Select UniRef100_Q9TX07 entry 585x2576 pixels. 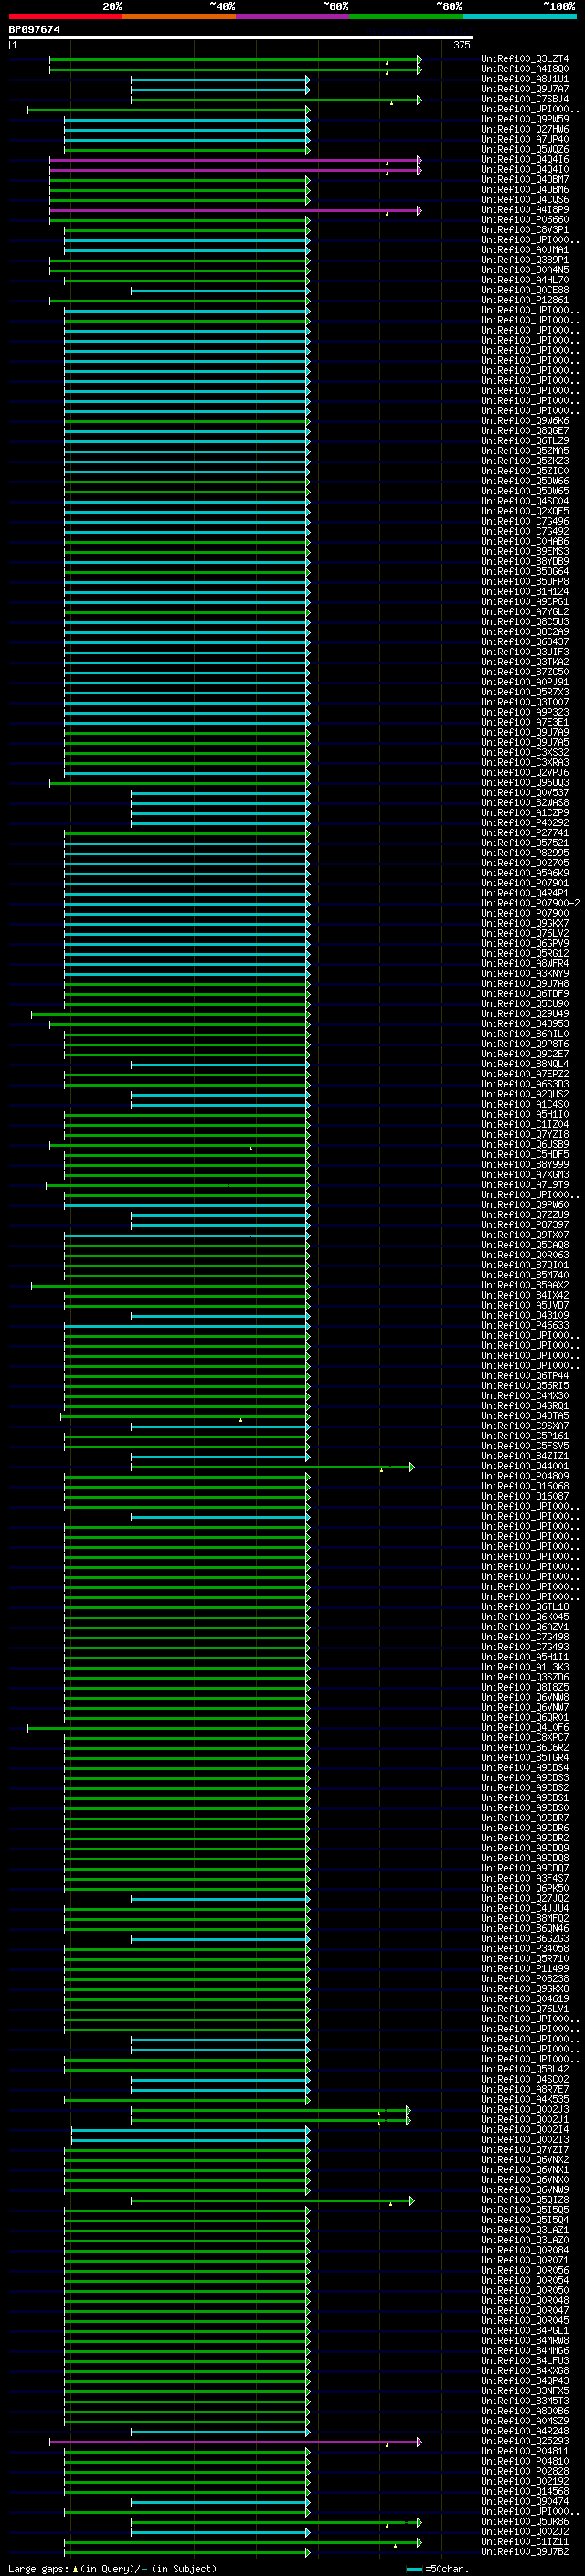click(x=524, y=1234)
